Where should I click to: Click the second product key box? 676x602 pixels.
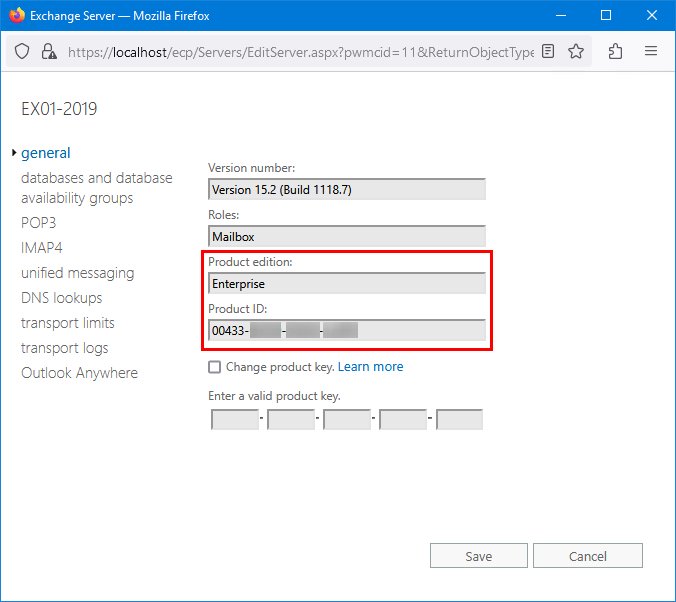pyautogui.click(x=291, y=419)
